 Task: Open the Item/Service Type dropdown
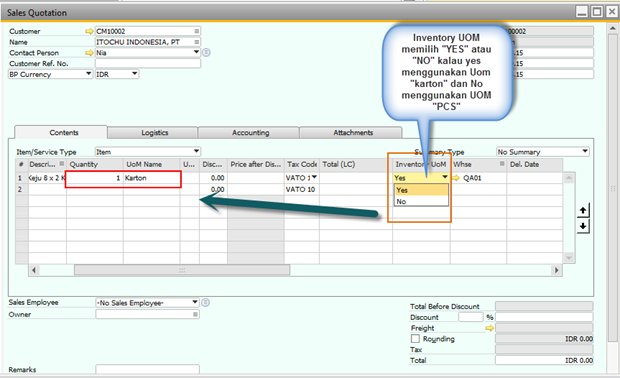click(196, 151)
